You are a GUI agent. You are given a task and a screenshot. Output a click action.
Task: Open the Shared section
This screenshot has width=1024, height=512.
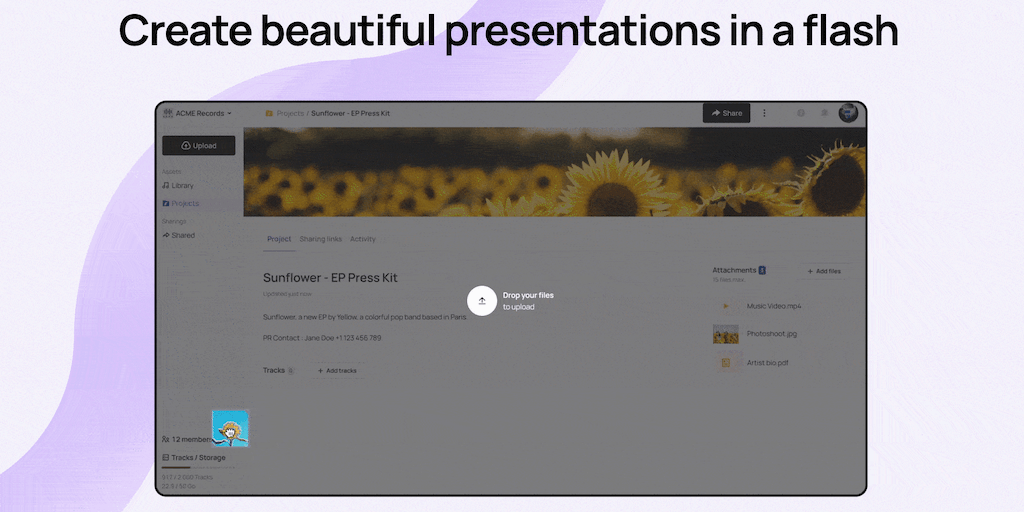(x=182, y=236)
